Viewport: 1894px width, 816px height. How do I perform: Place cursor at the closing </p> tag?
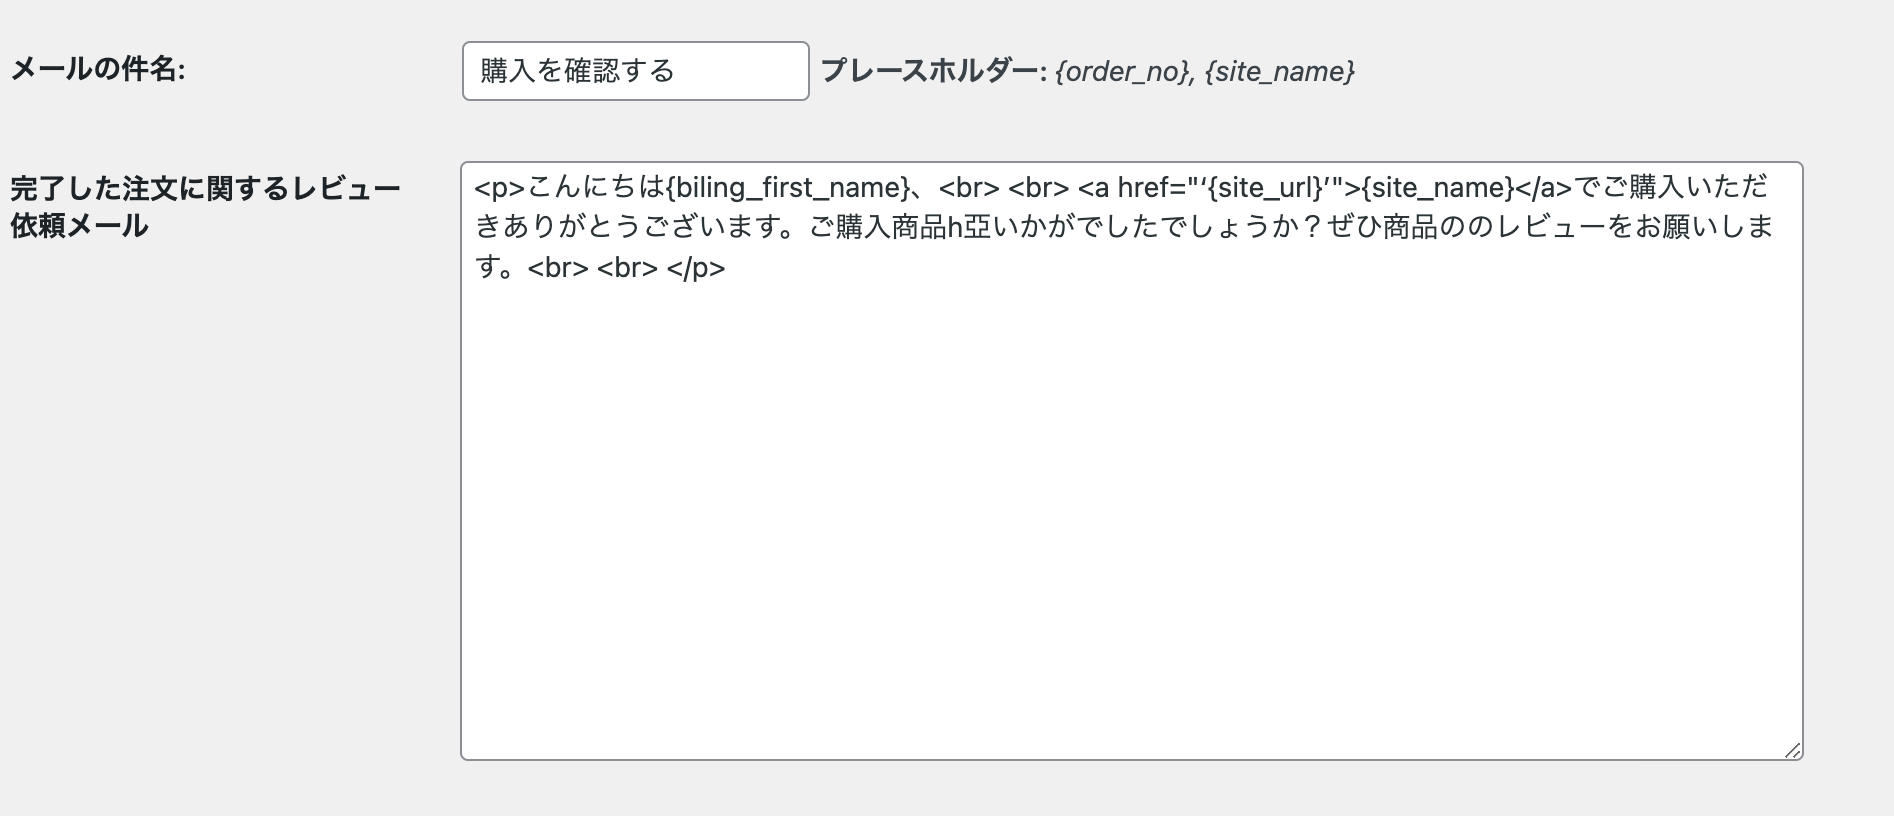click(x=696, y=268)
